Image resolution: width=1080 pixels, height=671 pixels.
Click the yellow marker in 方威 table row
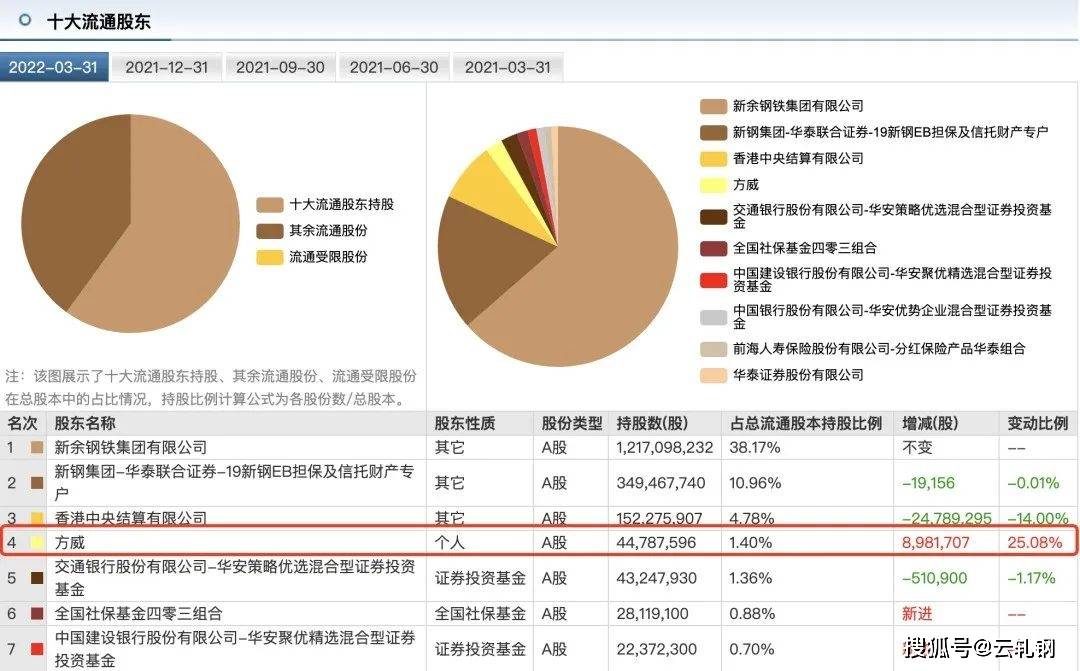point(37,543)
